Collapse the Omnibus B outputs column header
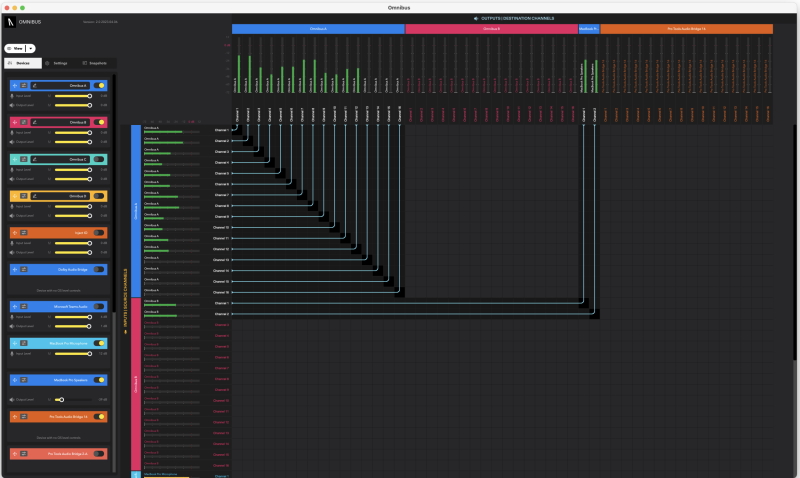 pos(491,29)
